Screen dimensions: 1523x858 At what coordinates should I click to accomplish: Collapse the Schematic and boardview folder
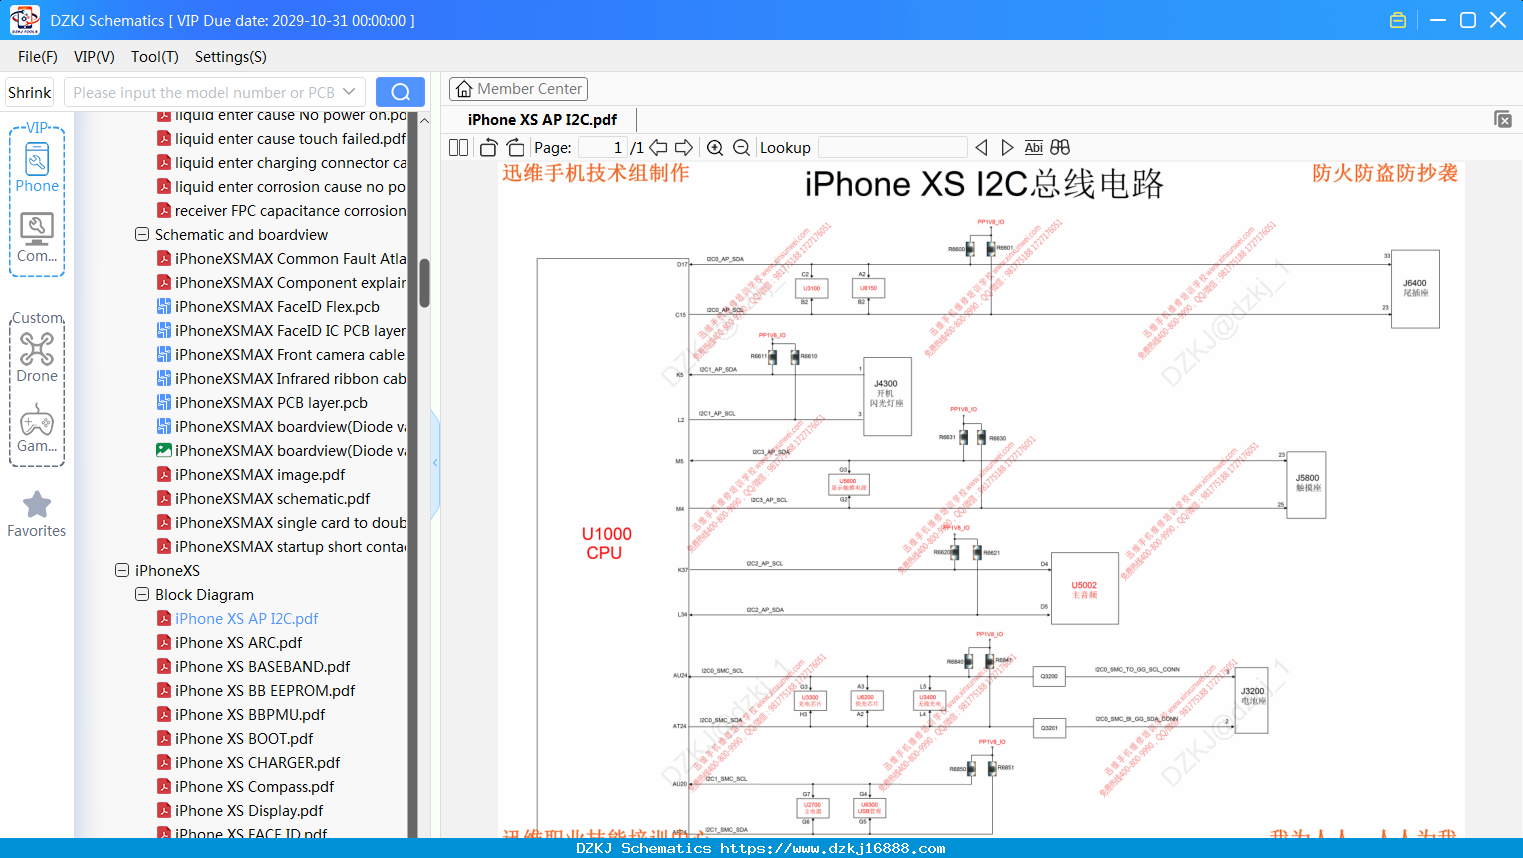(142, 235)
